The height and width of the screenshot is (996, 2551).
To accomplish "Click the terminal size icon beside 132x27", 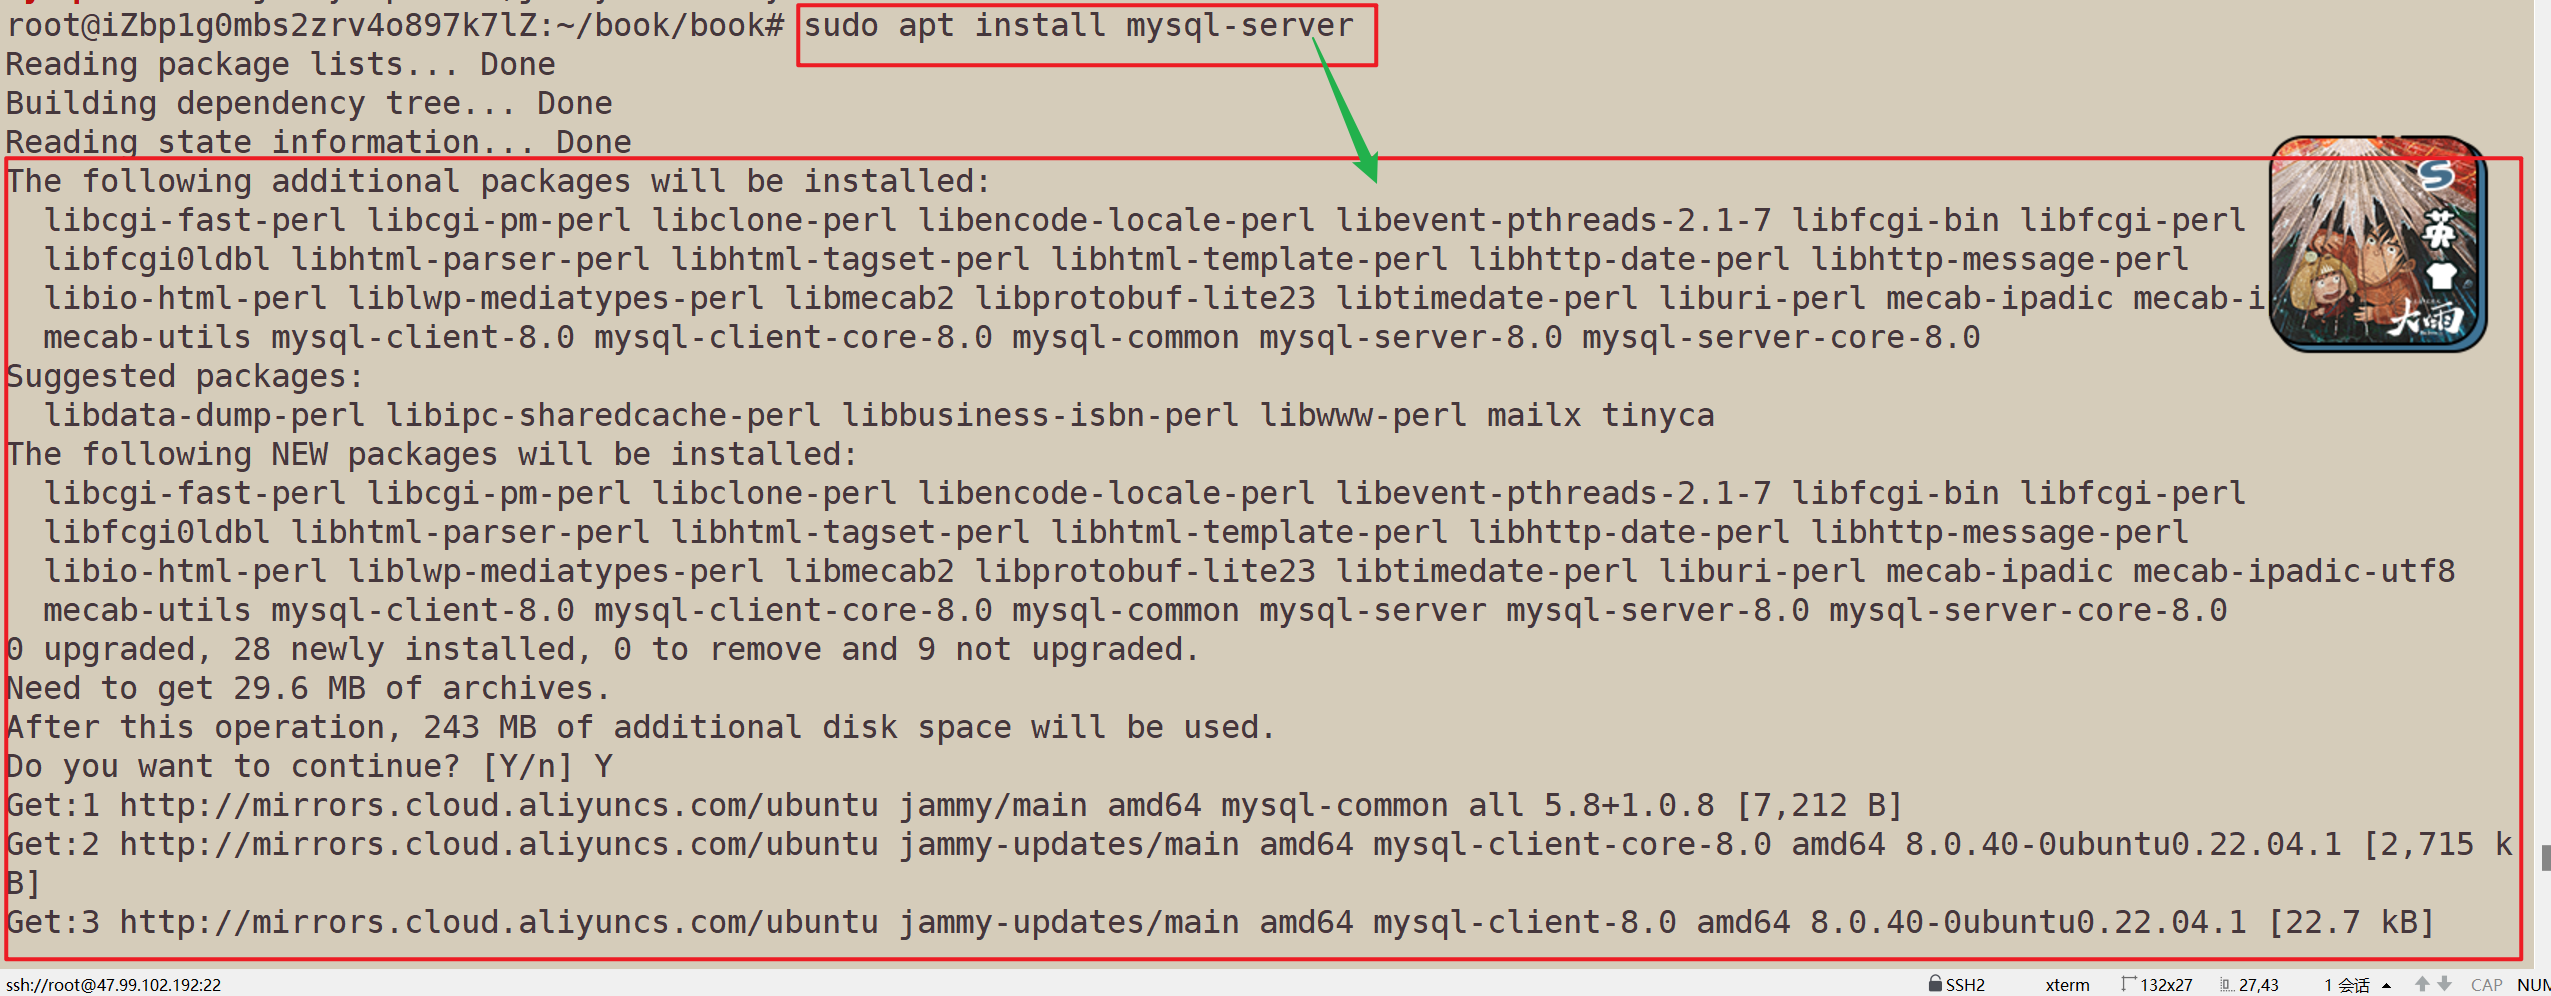I will tap(2128, 984).
